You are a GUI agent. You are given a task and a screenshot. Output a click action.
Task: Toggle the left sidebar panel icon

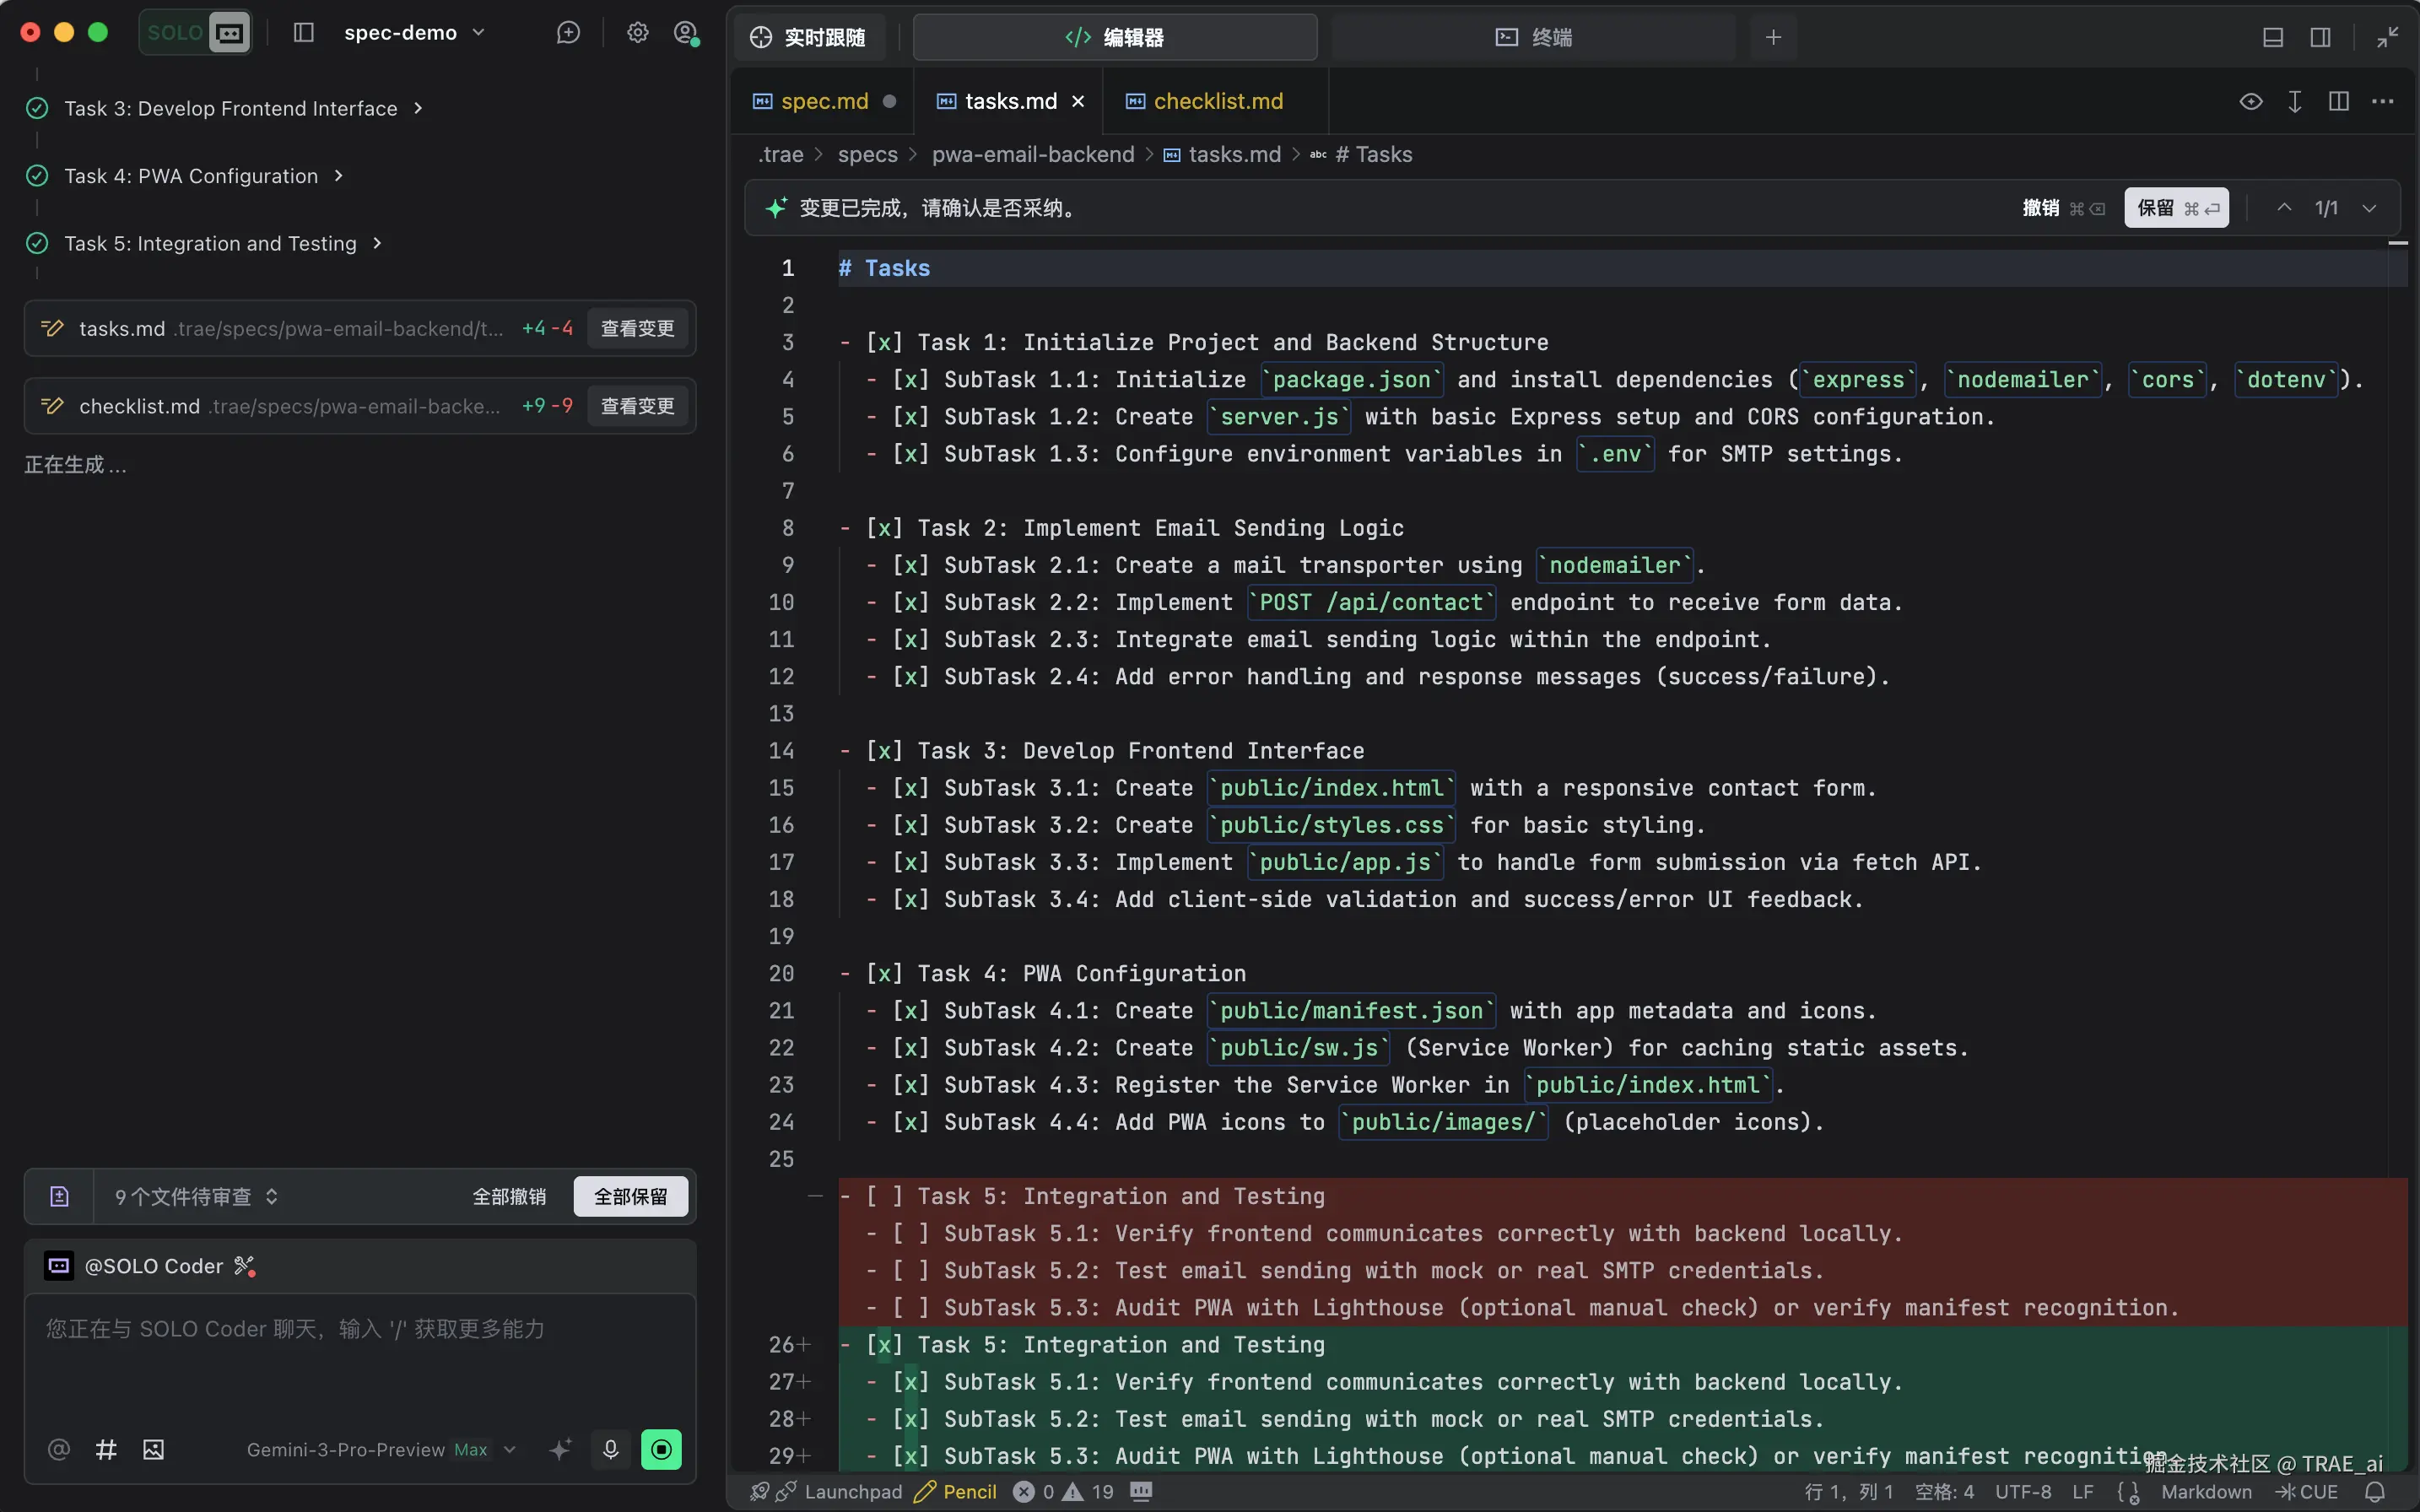point(304,33)
